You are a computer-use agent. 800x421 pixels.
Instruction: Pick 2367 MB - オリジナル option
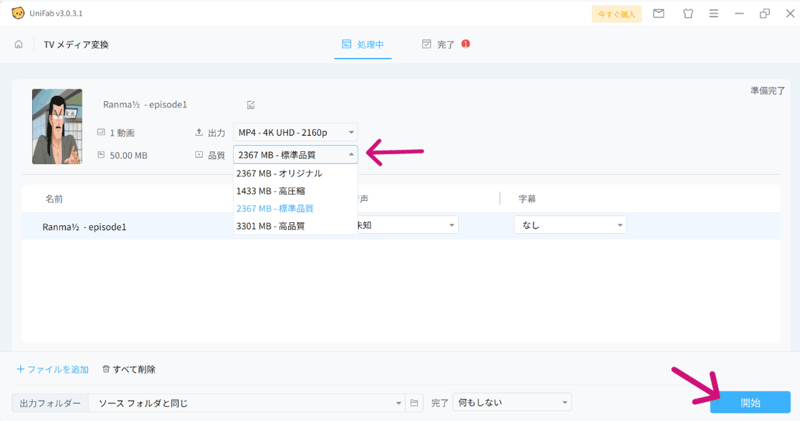coord(279,173)
